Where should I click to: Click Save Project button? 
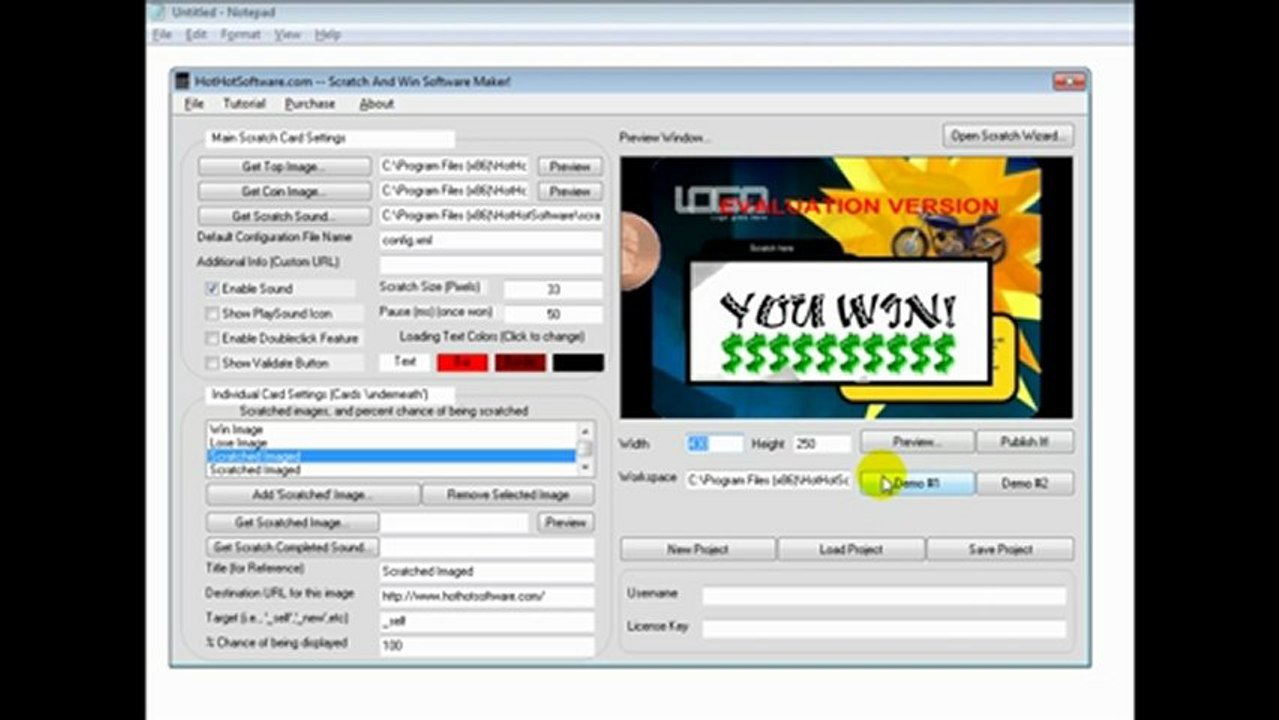click(x=1000, y=549)
